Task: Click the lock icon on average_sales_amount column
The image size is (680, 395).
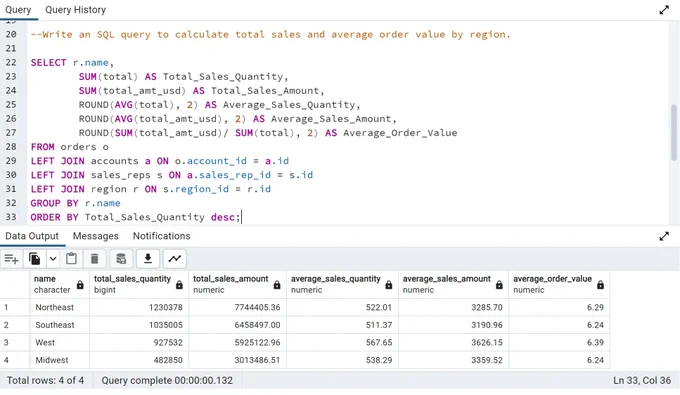Action: (499, 285)
